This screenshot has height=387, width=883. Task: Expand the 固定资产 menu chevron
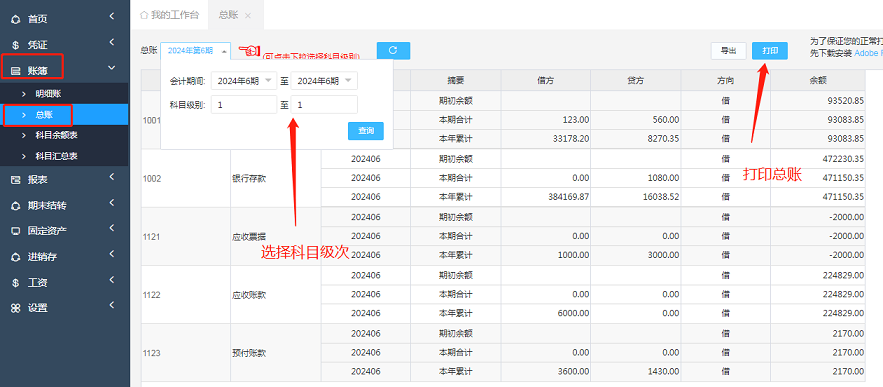pos(112,228)
